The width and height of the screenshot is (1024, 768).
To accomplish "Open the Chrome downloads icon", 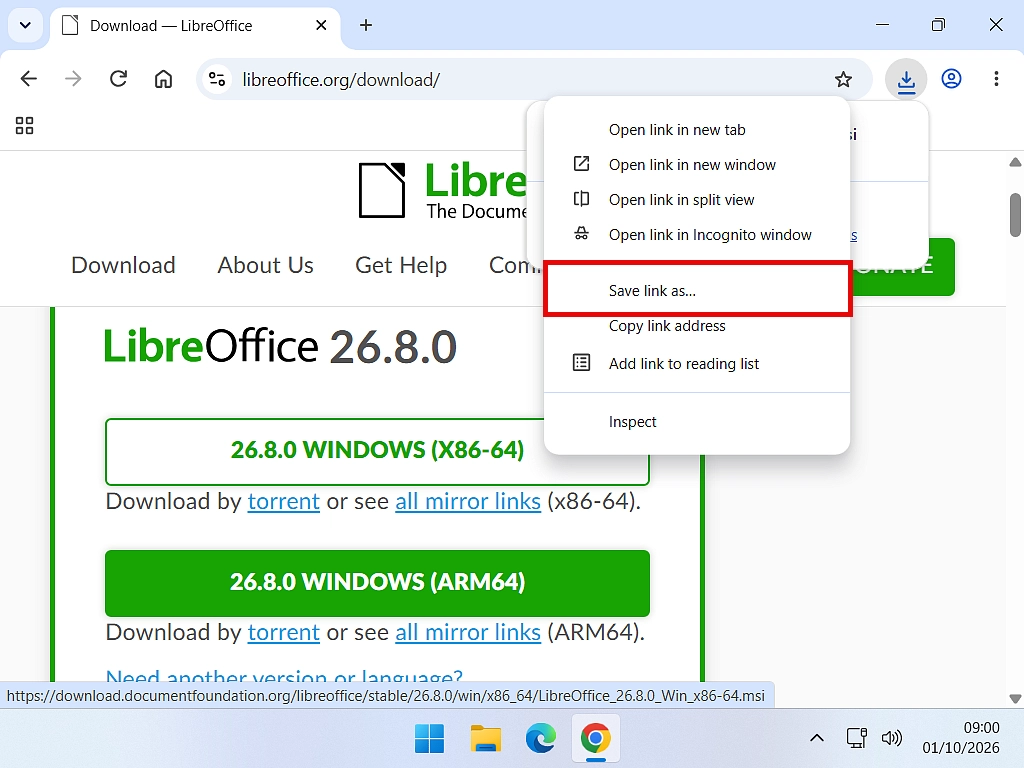I will (906, 79).
